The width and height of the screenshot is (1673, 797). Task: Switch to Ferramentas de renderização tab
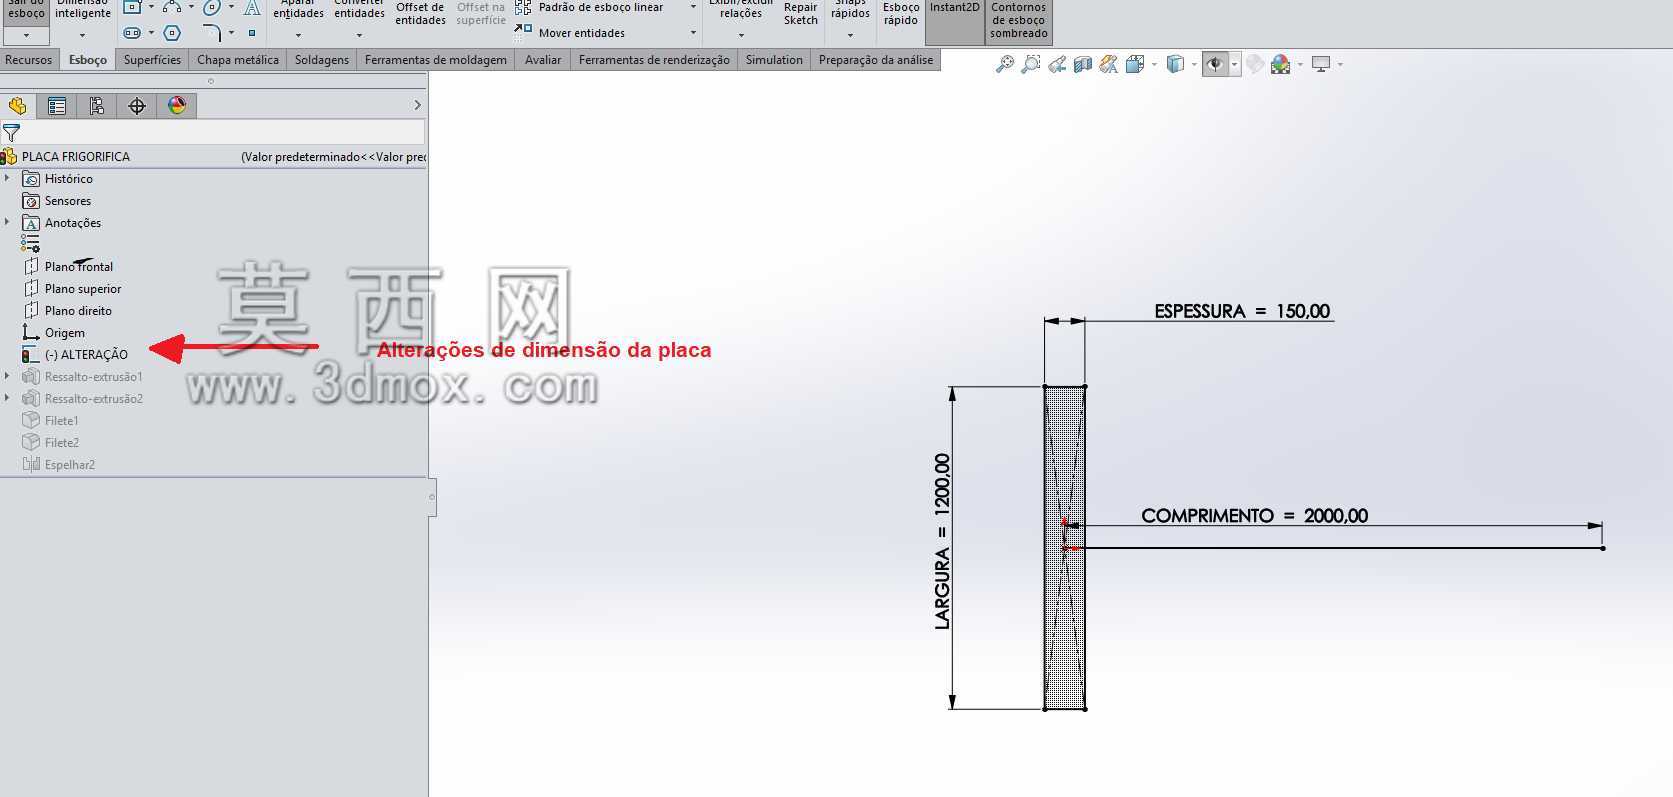click(654, 60)
